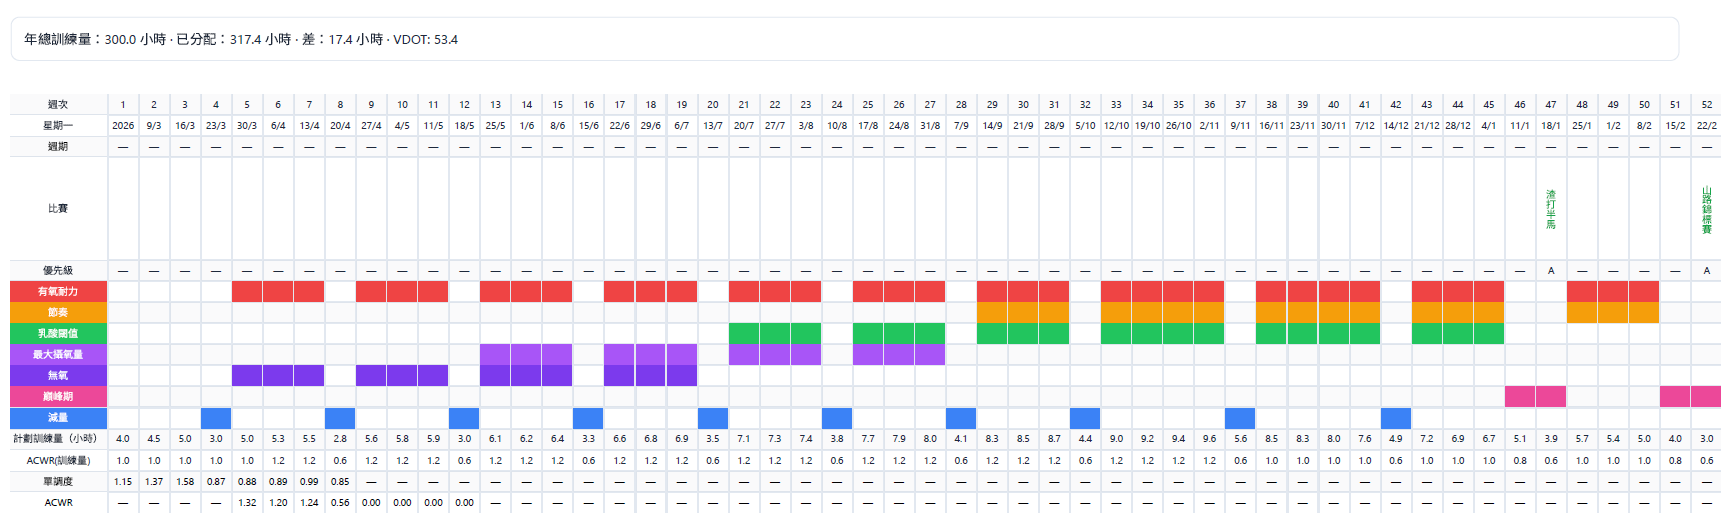Screen dimensions: 1724x517
Task: Click week 1 planned volume of 4.0
Action: pyautogui.click(x=123, y=438)
